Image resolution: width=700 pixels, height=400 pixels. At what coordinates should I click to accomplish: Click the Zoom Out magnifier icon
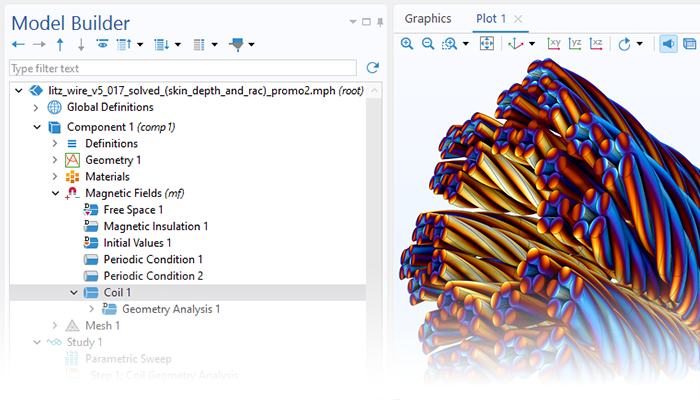click(x=428, y=44)
